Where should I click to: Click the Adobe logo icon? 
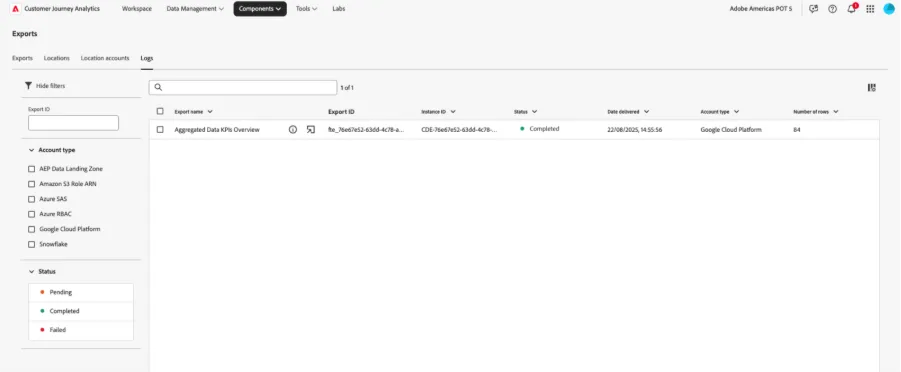coord(16,9)
